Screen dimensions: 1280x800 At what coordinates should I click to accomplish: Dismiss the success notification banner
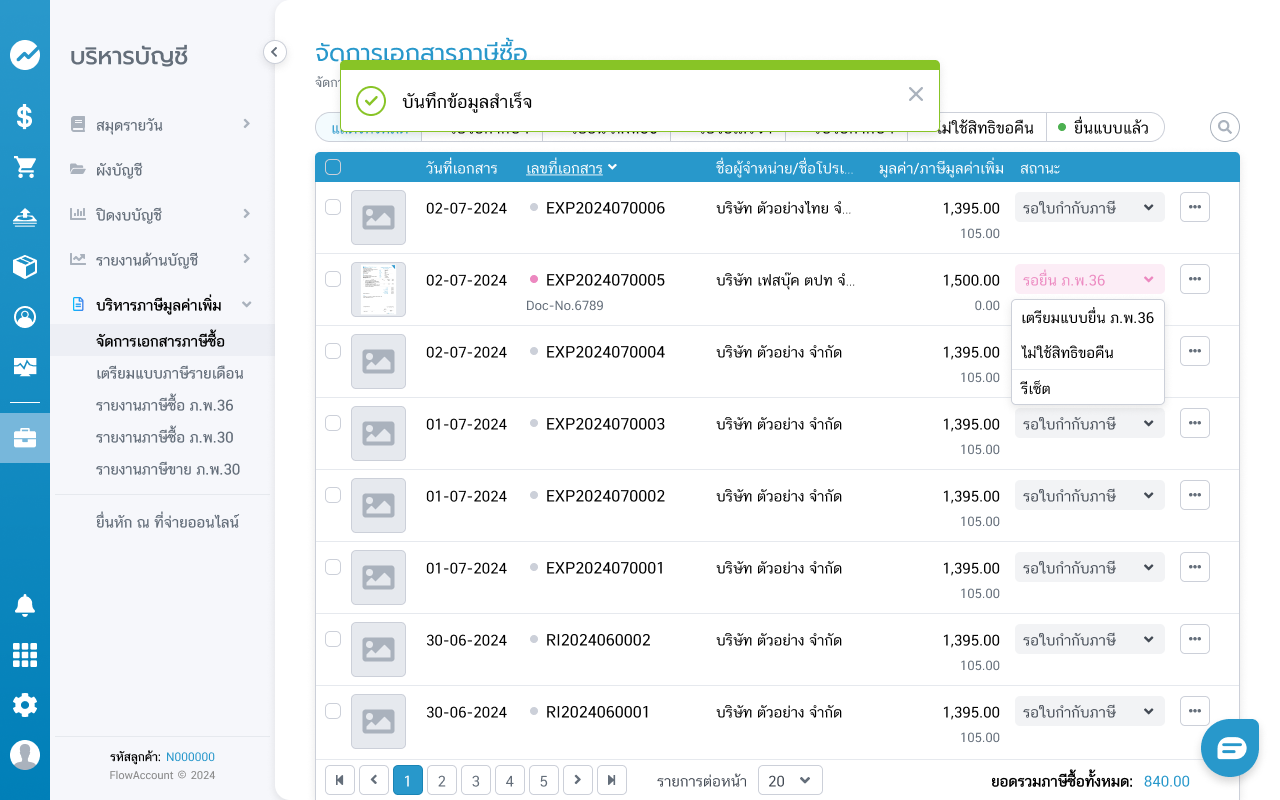[915, 94]
